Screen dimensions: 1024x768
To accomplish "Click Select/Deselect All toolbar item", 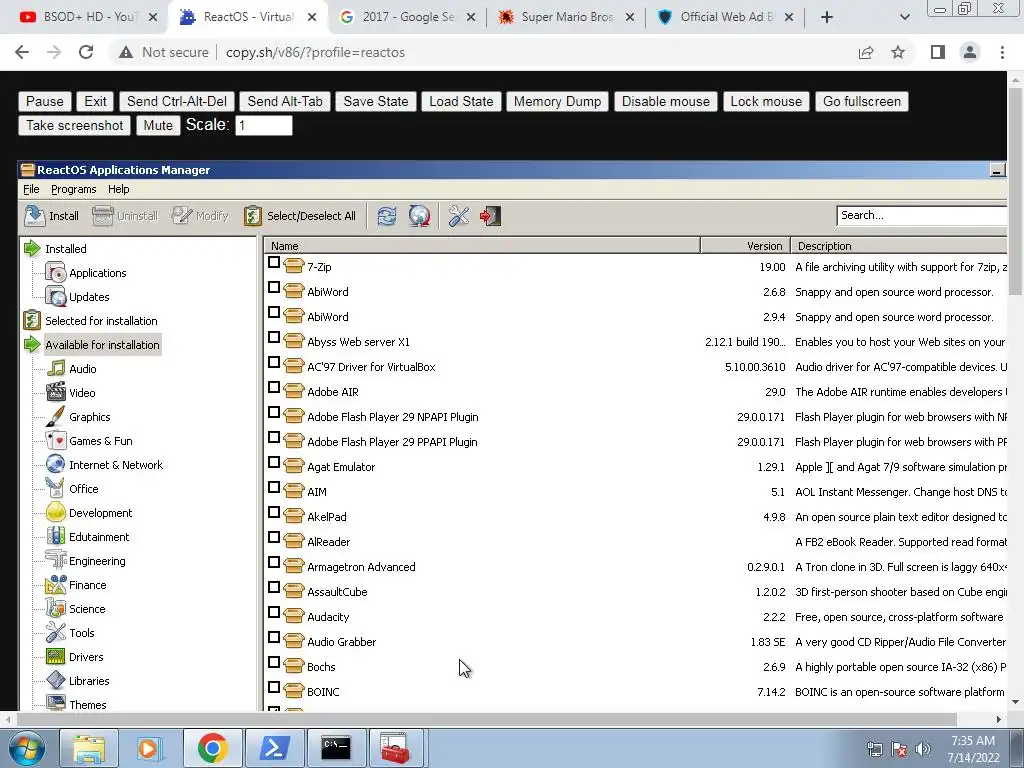I will point(300,216).
